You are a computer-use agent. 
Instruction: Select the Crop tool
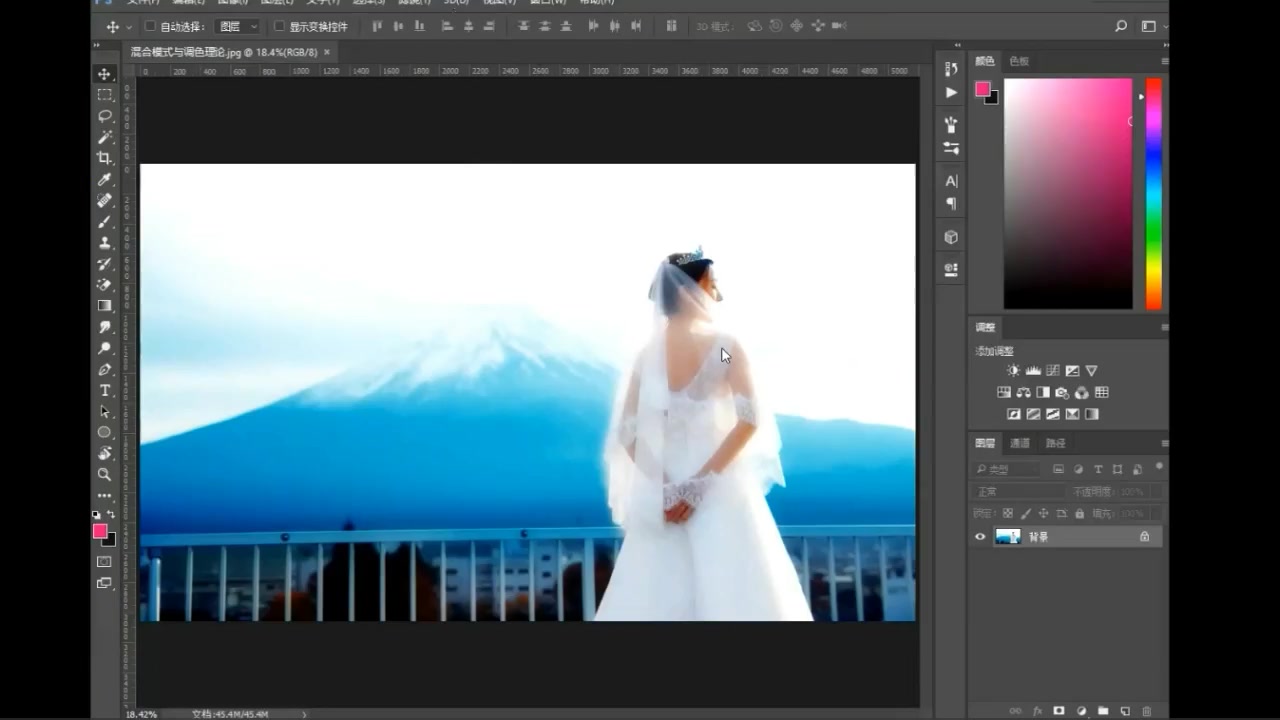click(104, 158)
